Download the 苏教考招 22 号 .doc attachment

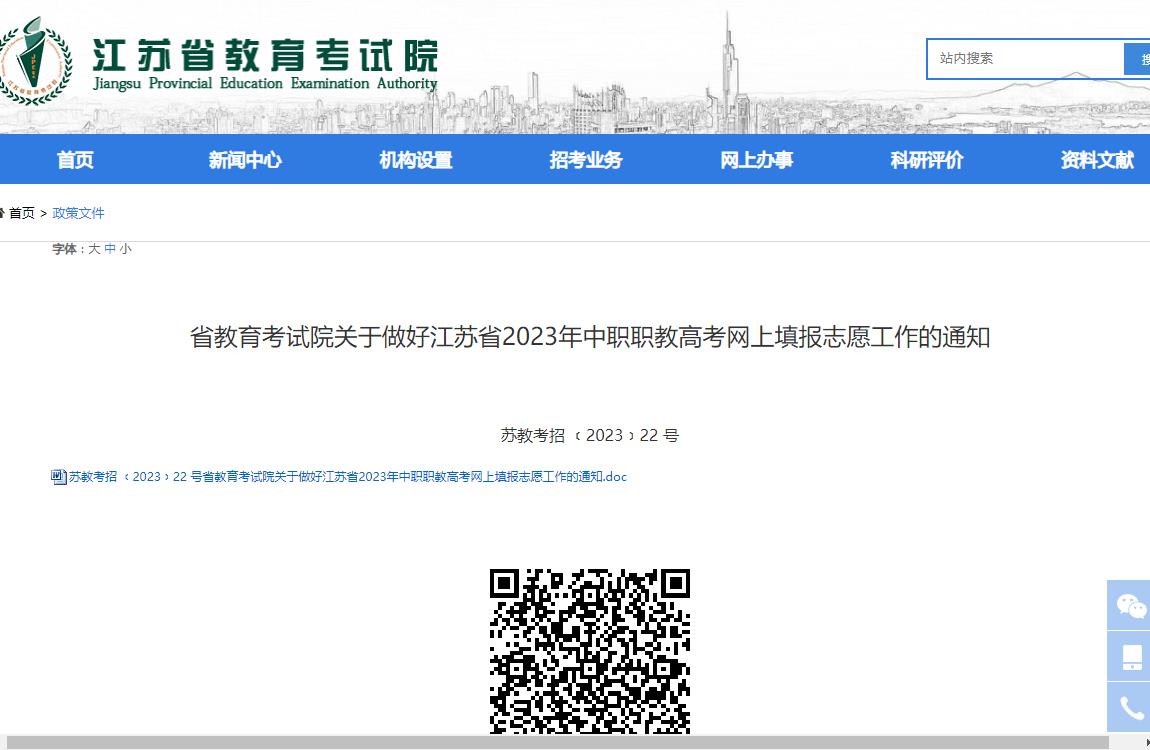coord(348,477)
